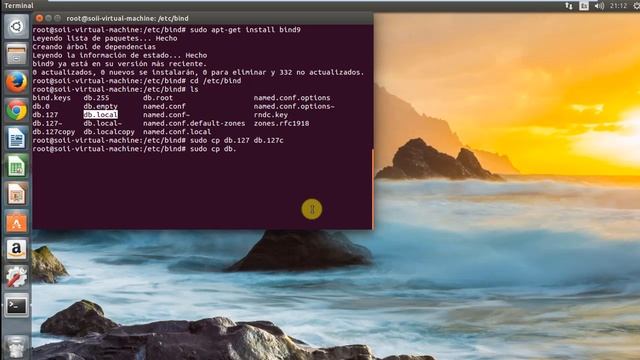Click the line 'sudo cp db.127 db.127c'

[237, 140]
